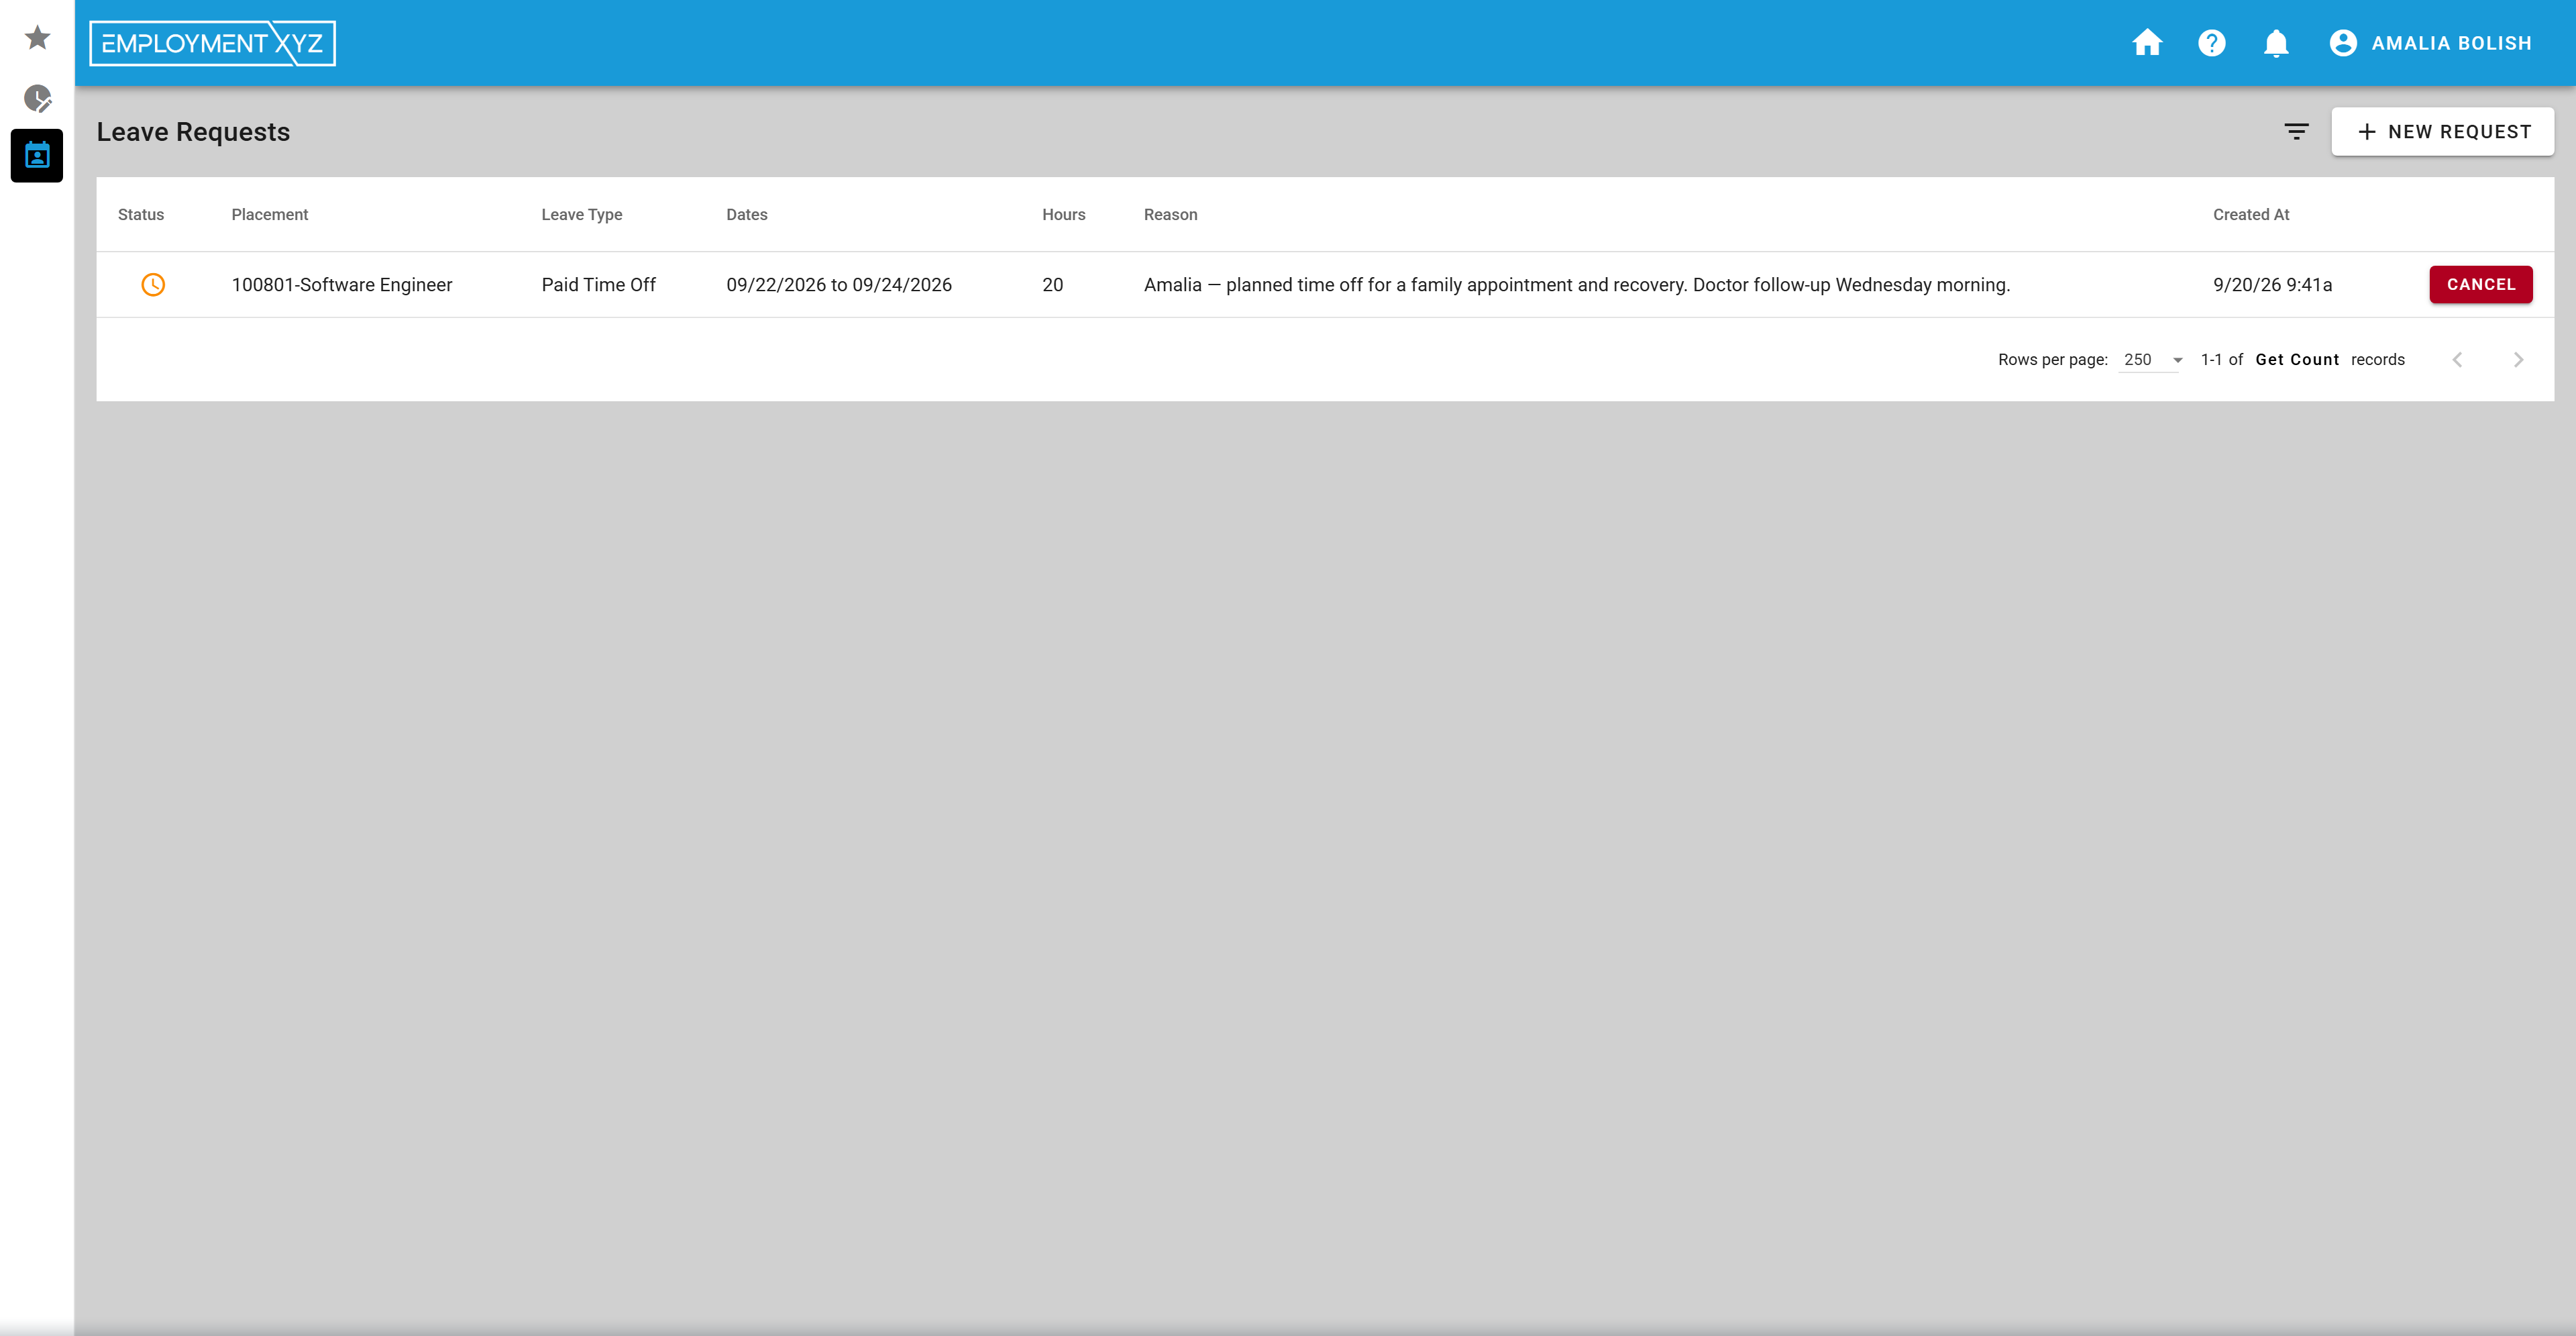Go to Home via house icon
This screenshot has height=1336, width=2576.
coord(2147,43)
